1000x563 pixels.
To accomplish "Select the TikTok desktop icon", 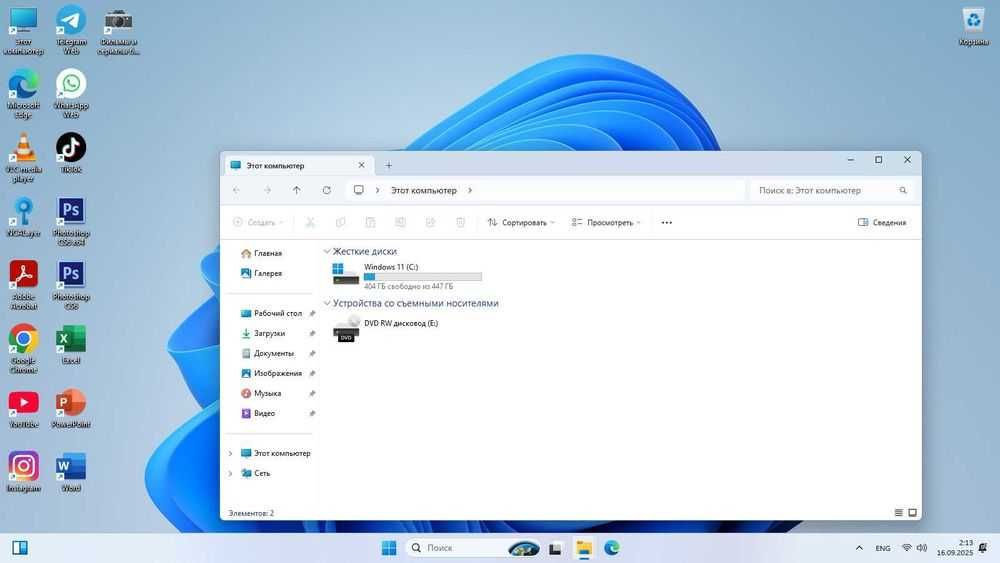I will (x=71, y=153).
